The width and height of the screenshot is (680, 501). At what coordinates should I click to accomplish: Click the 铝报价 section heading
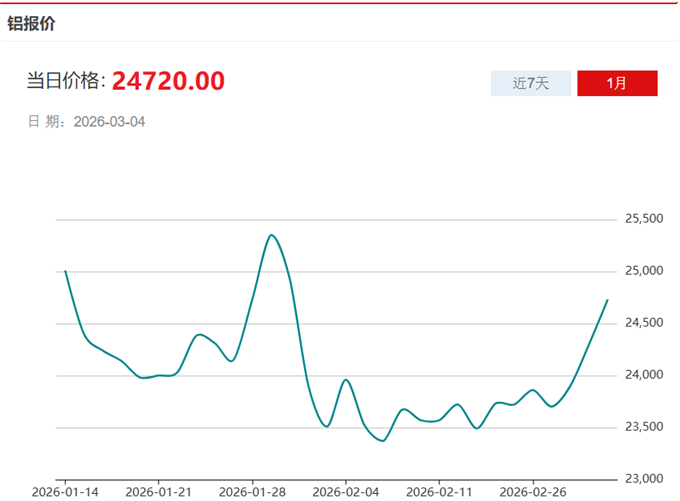tap(31, 23)
